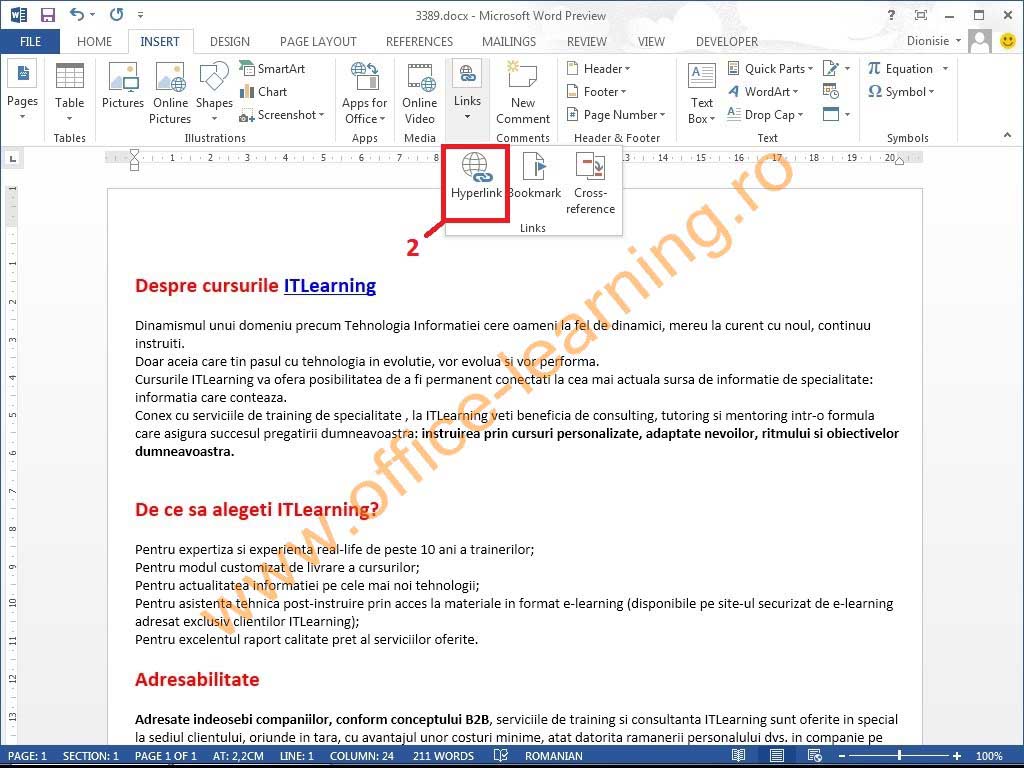The height and width of the screenshot is (768, 1024).
Task: Open the WordArt gallery
Action: tap(763, 91)
